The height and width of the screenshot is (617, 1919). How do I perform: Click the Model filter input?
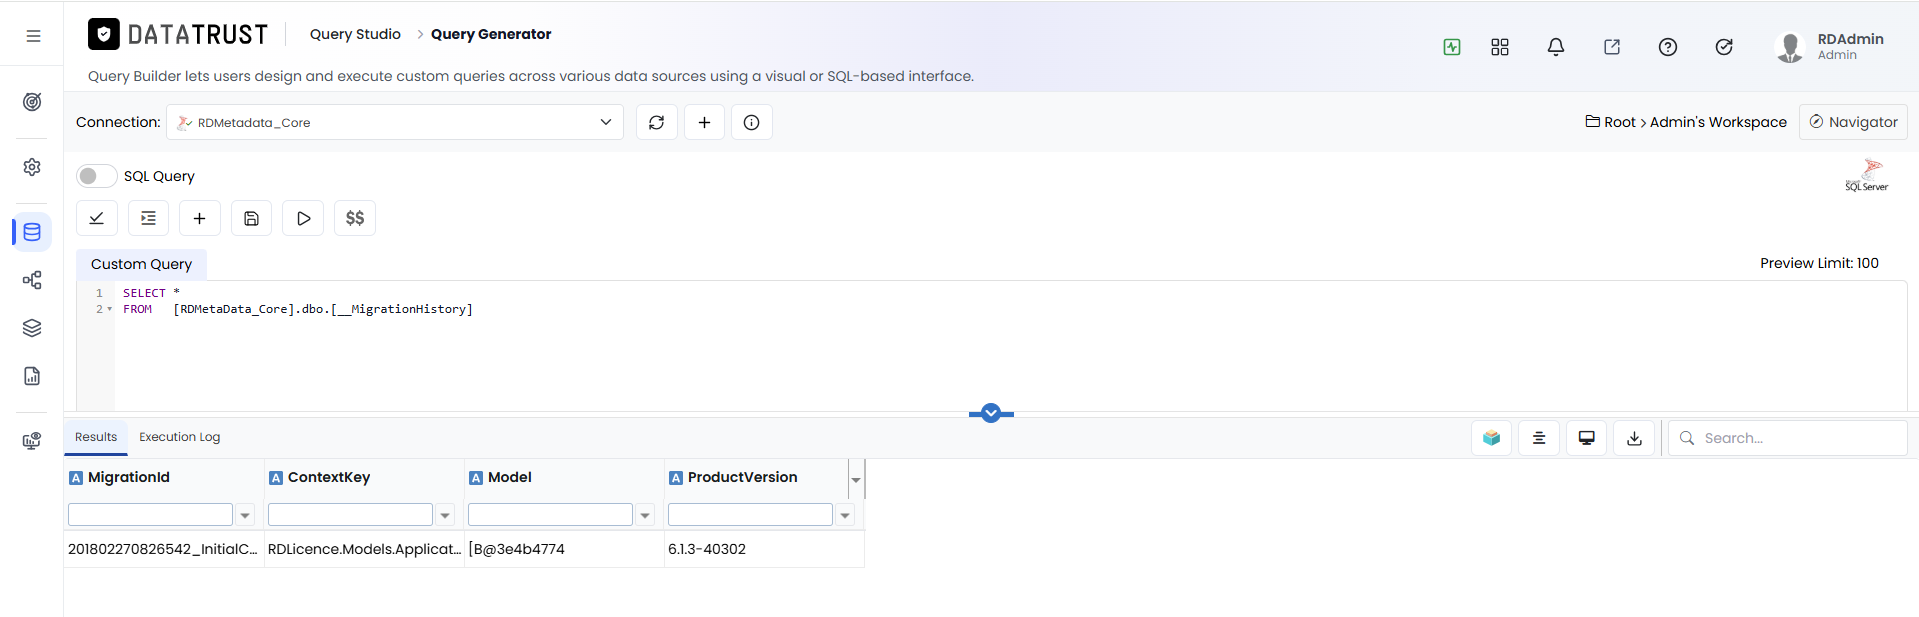coord(550,515)
